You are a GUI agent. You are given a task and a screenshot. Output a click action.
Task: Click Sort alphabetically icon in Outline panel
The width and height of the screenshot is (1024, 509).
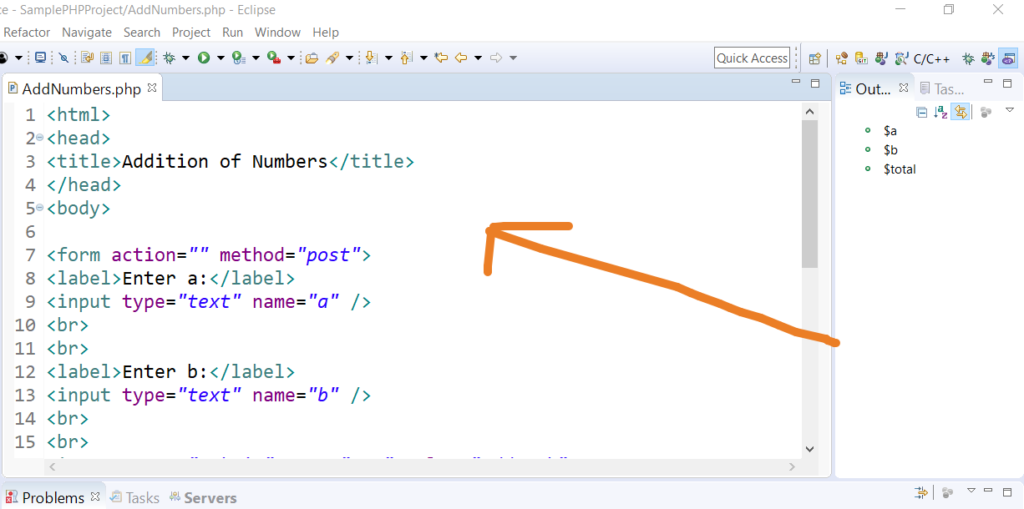[940, 112]
